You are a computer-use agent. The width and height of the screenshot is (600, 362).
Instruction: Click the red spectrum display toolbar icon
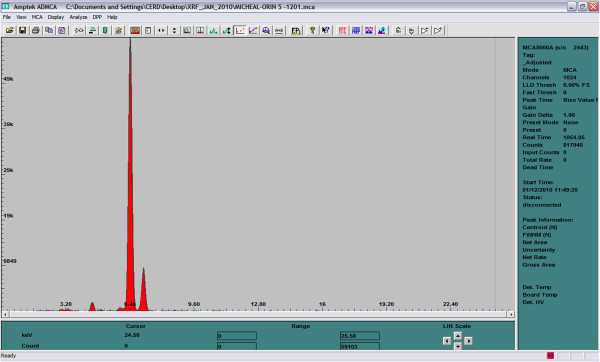pos(135,30)
